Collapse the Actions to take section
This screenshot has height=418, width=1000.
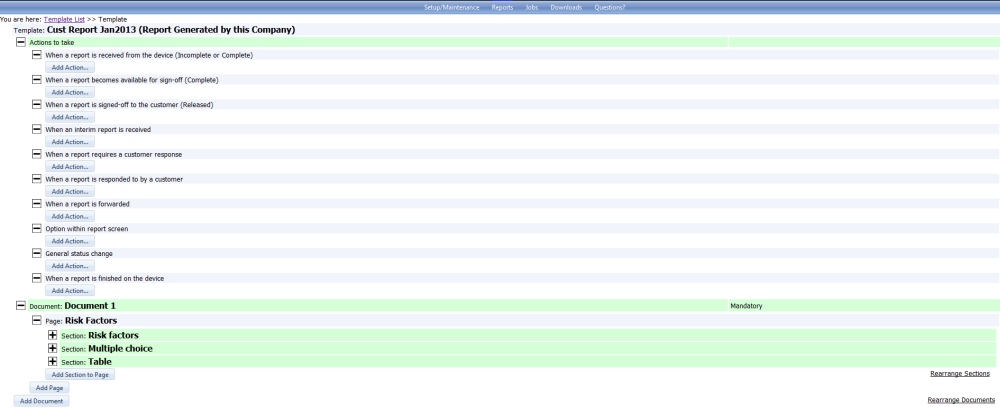point(21,43)
